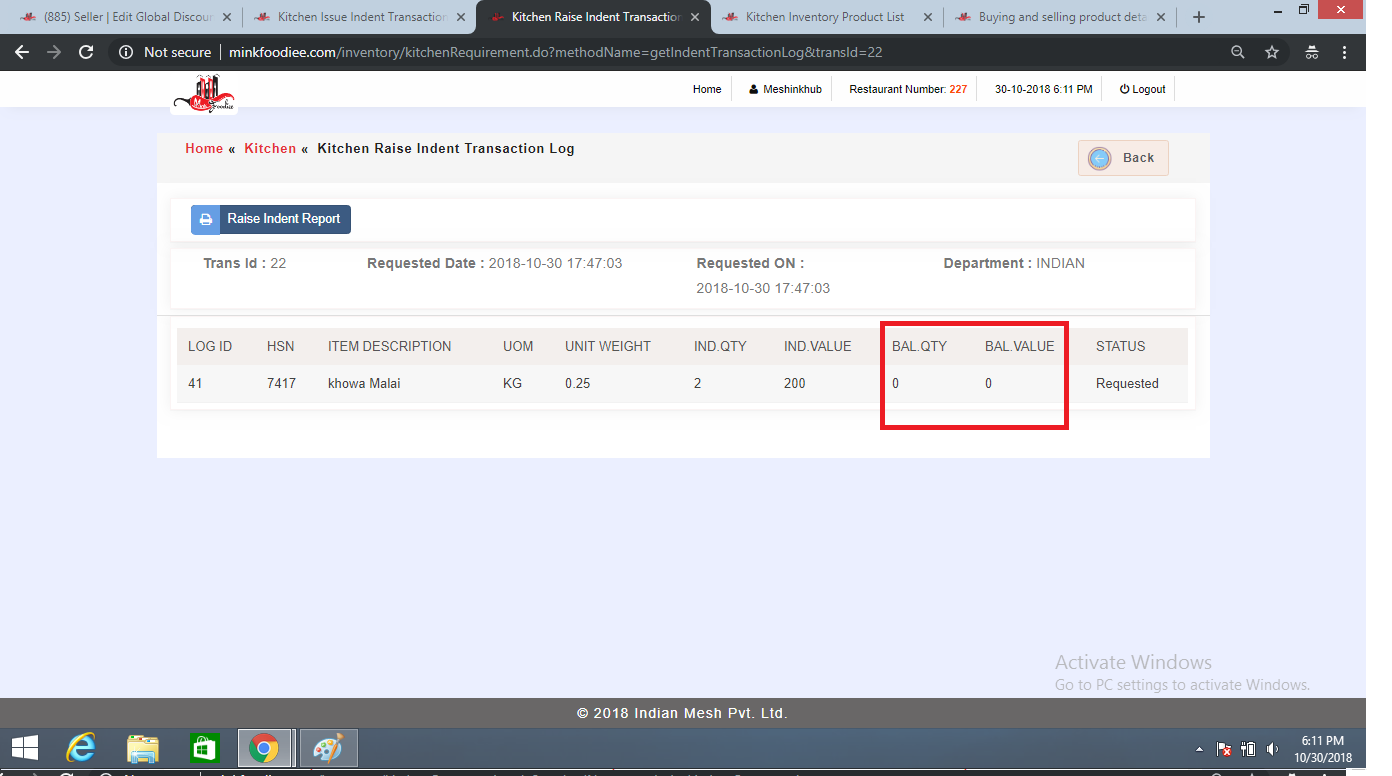The height and width of the screenshot is (776, 1392).
Task: Click unit weight 0.25 cell
Action: tap(577, 383)
